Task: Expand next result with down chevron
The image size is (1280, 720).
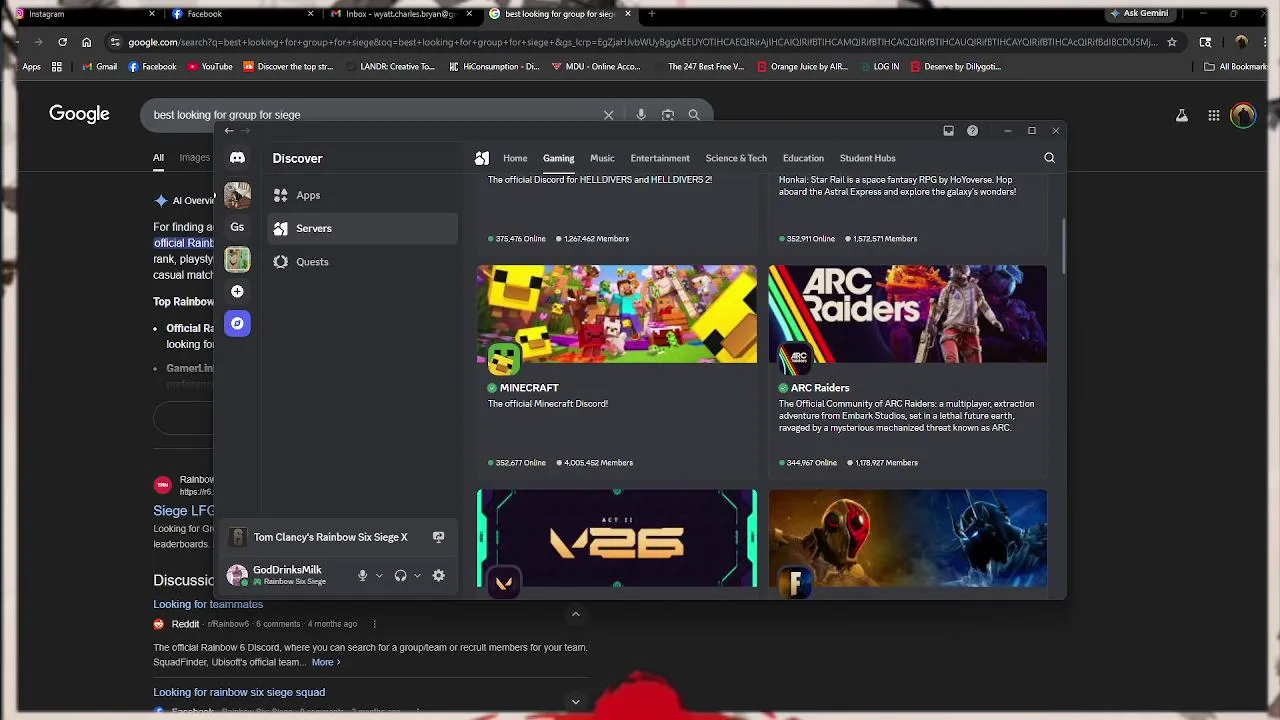Action: pos(576,702)
